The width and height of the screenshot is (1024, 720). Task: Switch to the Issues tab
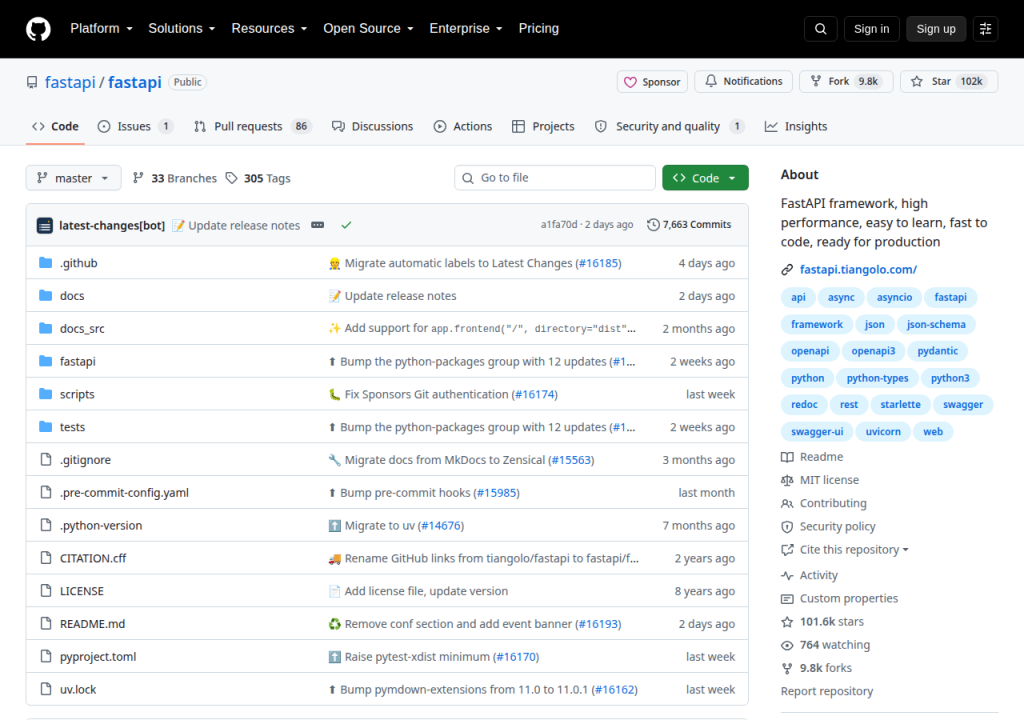135,126
